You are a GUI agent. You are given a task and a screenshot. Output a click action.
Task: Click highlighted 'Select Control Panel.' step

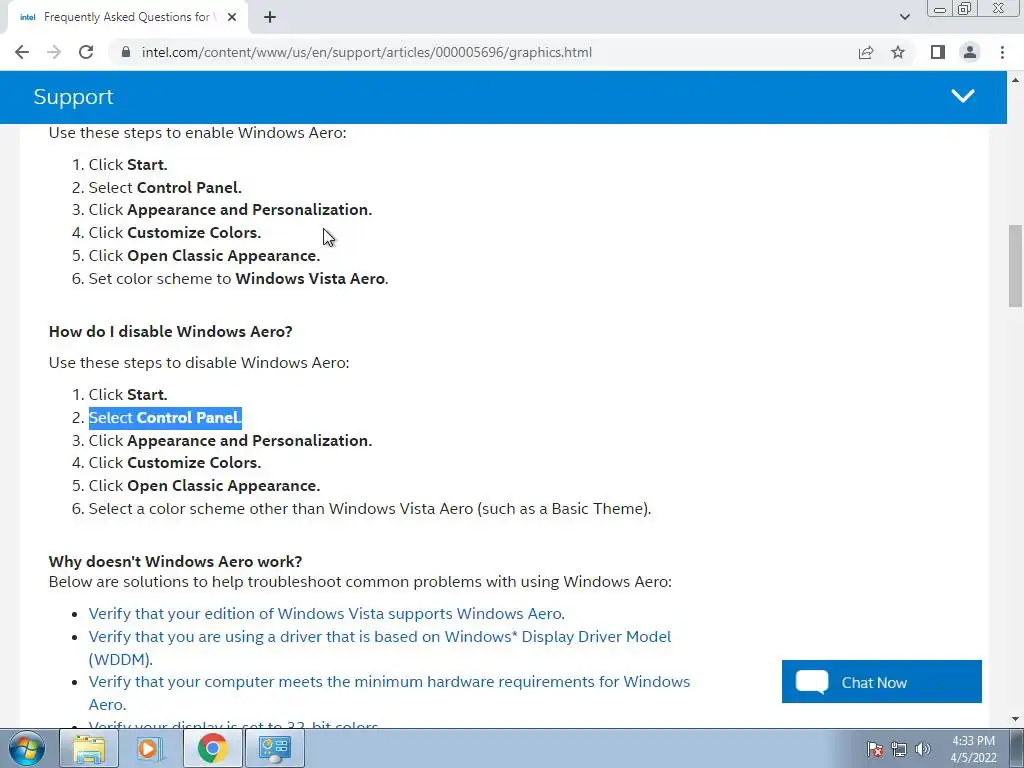(165, 417)
